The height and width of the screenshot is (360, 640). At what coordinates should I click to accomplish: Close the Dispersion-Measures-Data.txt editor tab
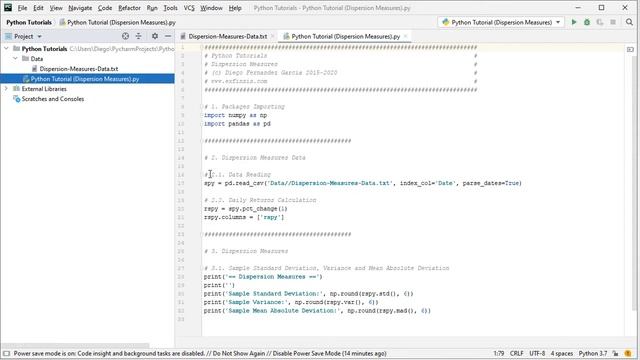coord(273,36)
